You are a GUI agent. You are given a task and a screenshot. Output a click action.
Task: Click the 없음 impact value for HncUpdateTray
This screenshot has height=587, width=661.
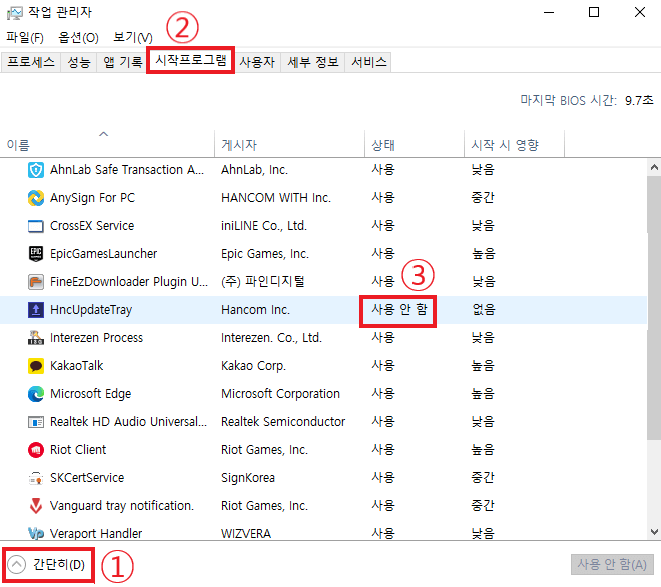[484, 310]
